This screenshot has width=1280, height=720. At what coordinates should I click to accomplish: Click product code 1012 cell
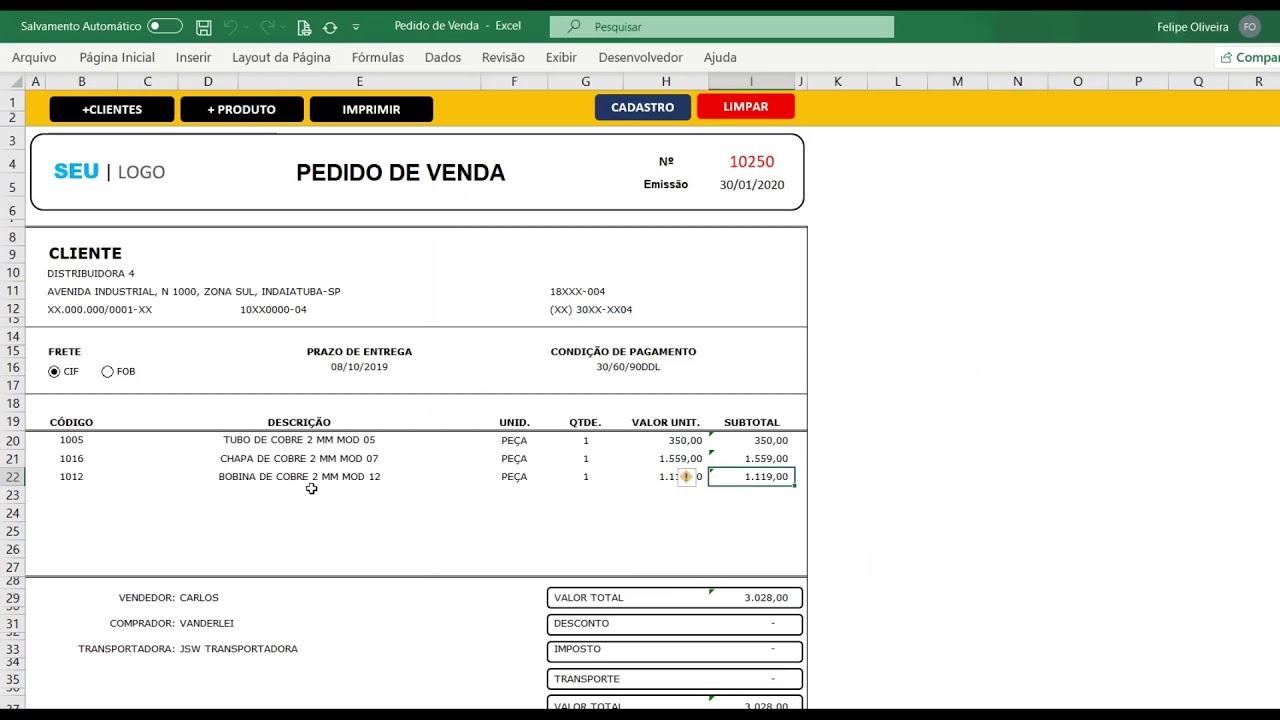pos(71,477)
